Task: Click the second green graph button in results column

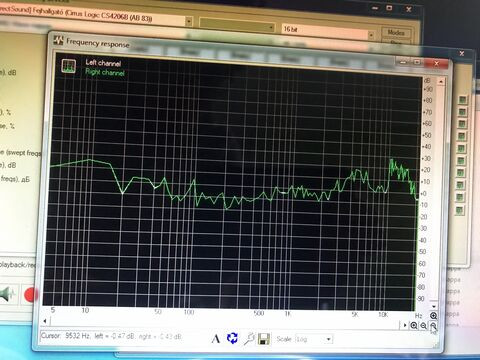Action: coord(462,112)
